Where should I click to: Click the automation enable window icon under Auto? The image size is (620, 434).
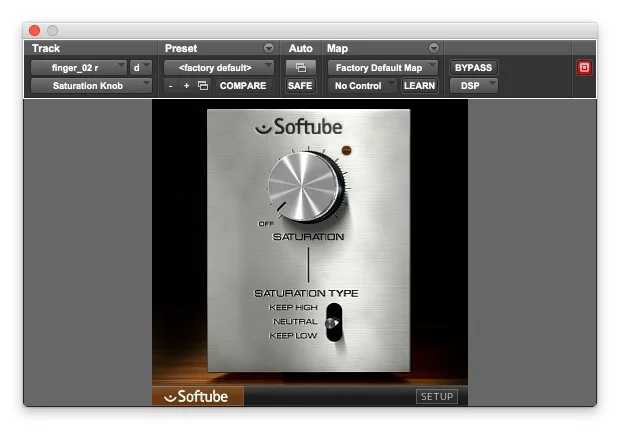[301, 68]
